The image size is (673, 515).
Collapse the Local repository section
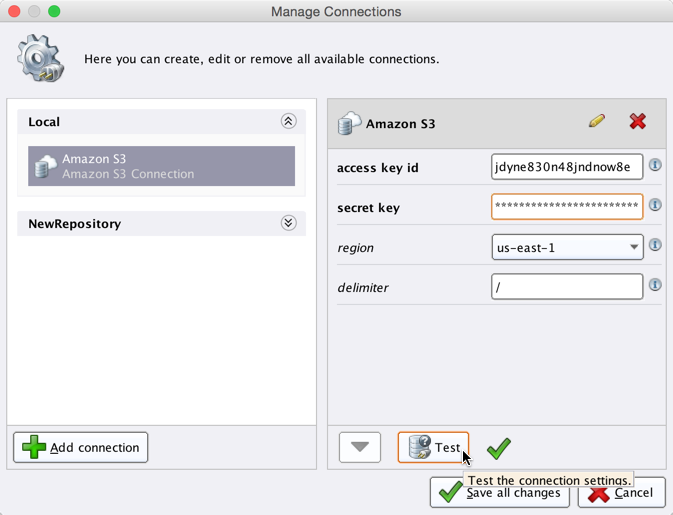click(288, 122)
